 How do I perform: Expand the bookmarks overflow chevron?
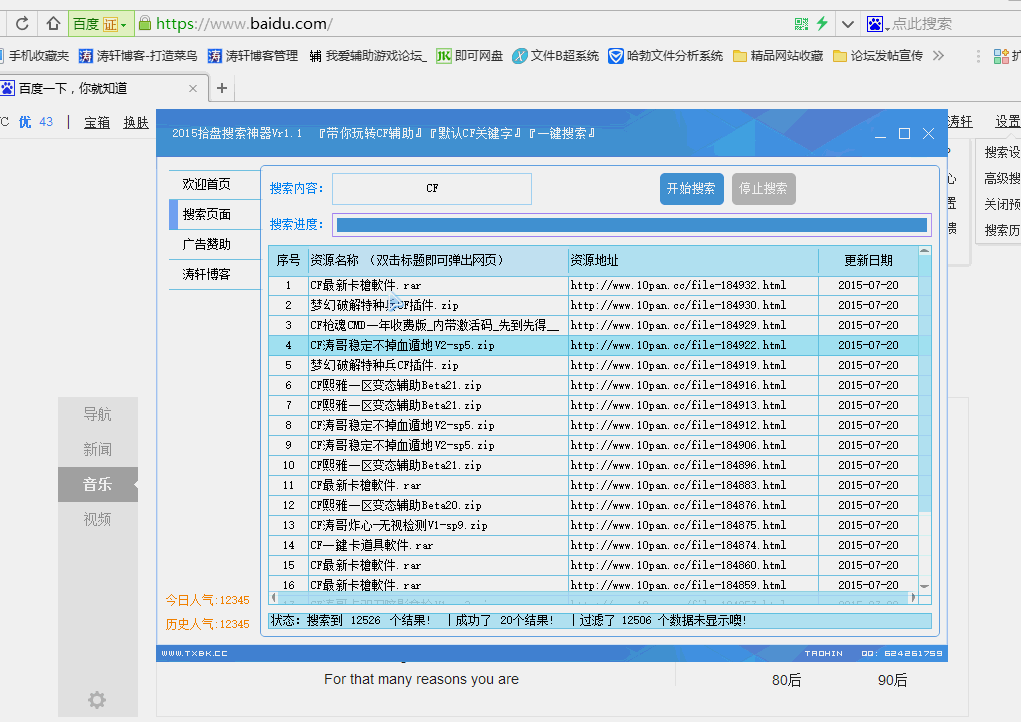(938, 56)
